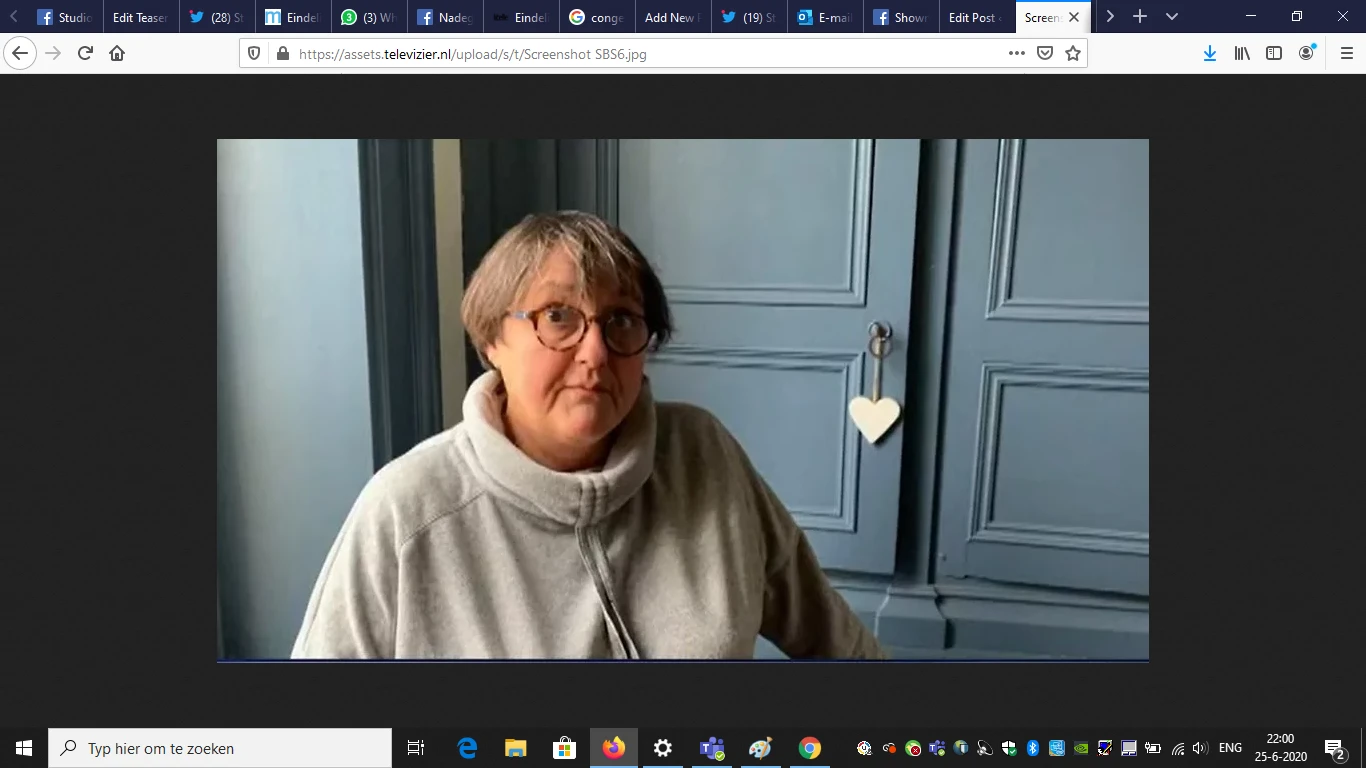Bookmark this page with the star icon

(x=1073, y=54)
